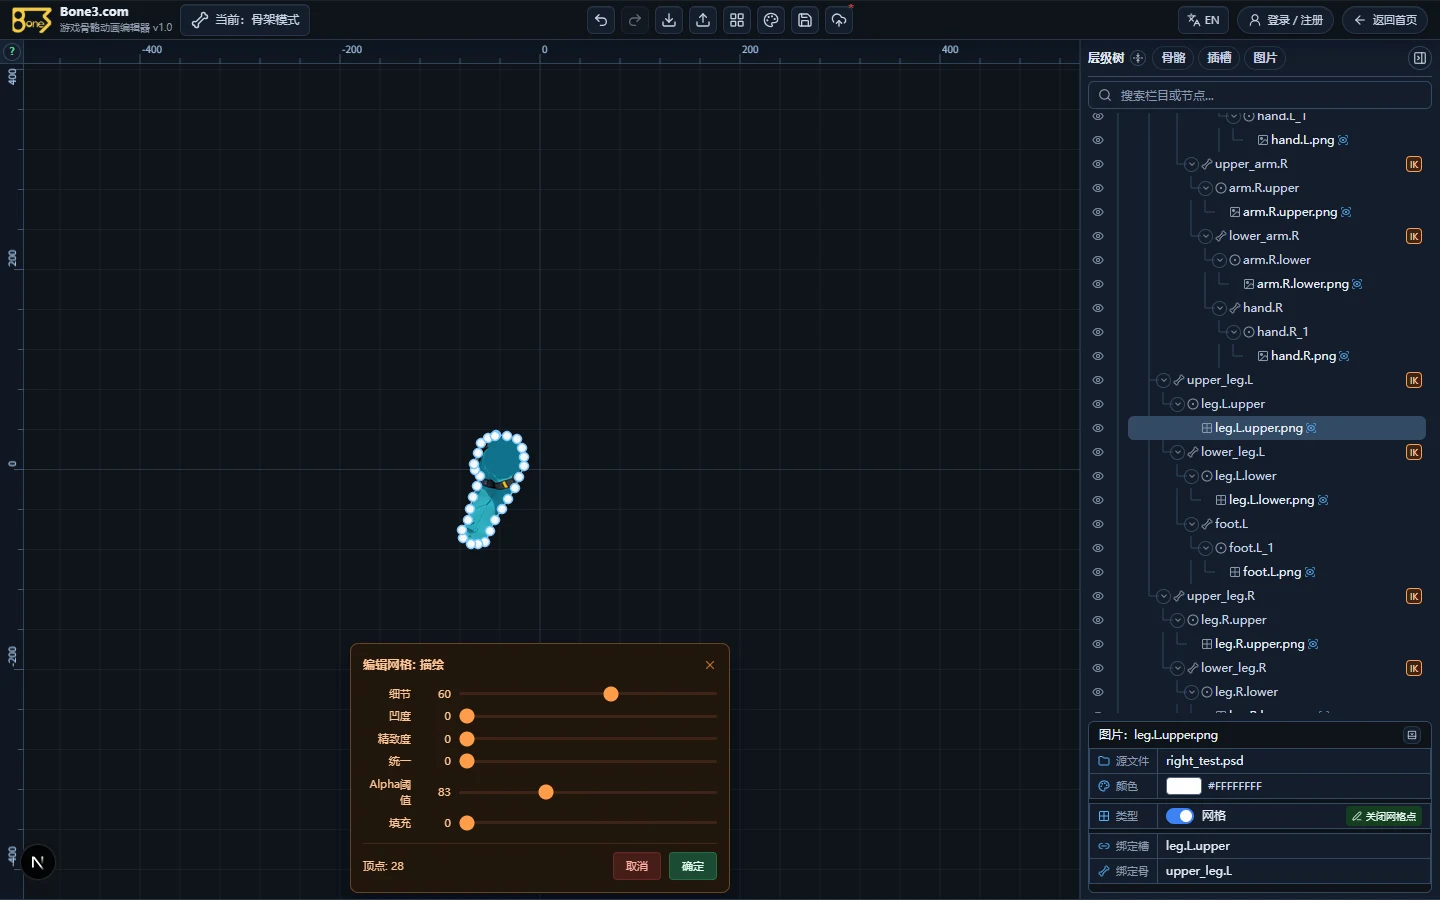Collapse the foot.L tree node
This screenshot has width=1440, height=900.
(1192, 524)
